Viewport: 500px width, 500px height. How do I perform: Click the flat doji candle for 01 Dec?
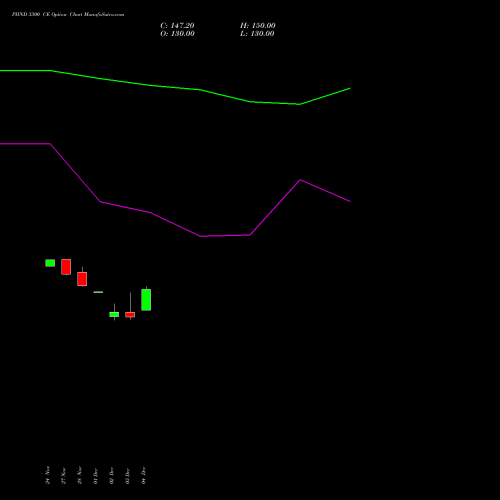98,292
